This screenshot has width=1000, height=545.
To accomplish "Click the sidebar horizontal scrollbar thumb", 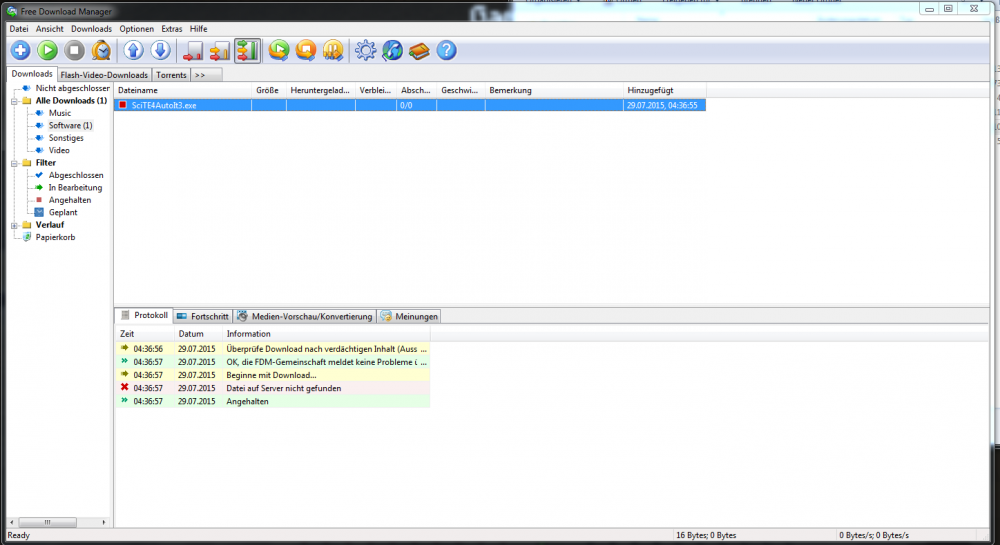I will [47, 522].
